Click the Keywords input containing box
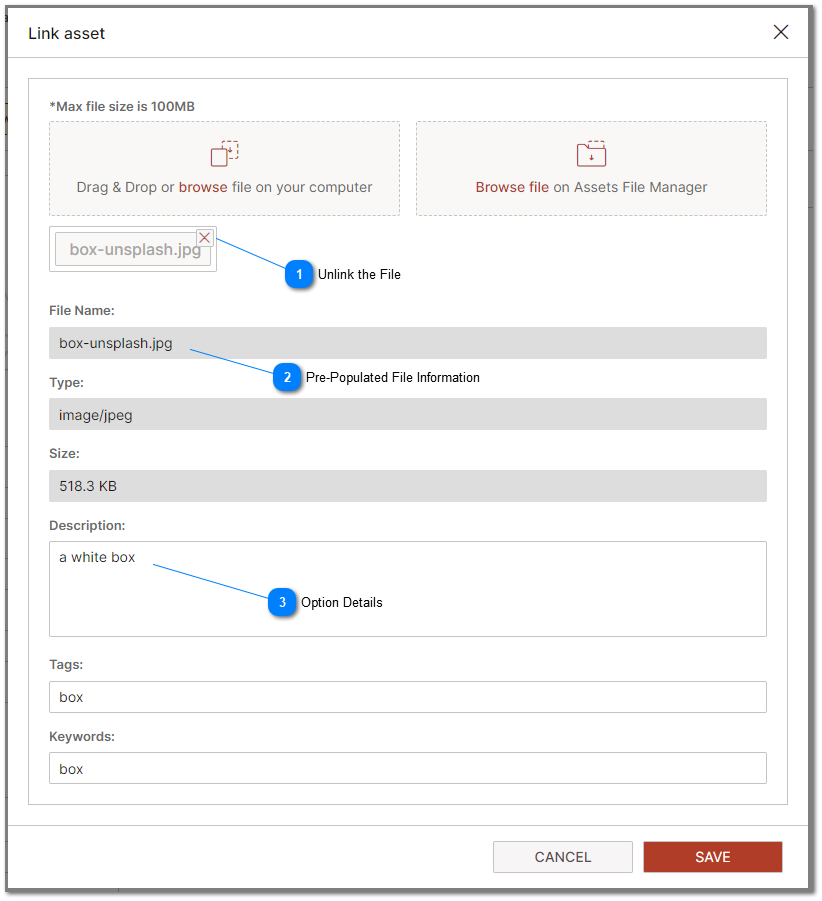The width and height of the screenshot is (822, 901). coord(407,768)
